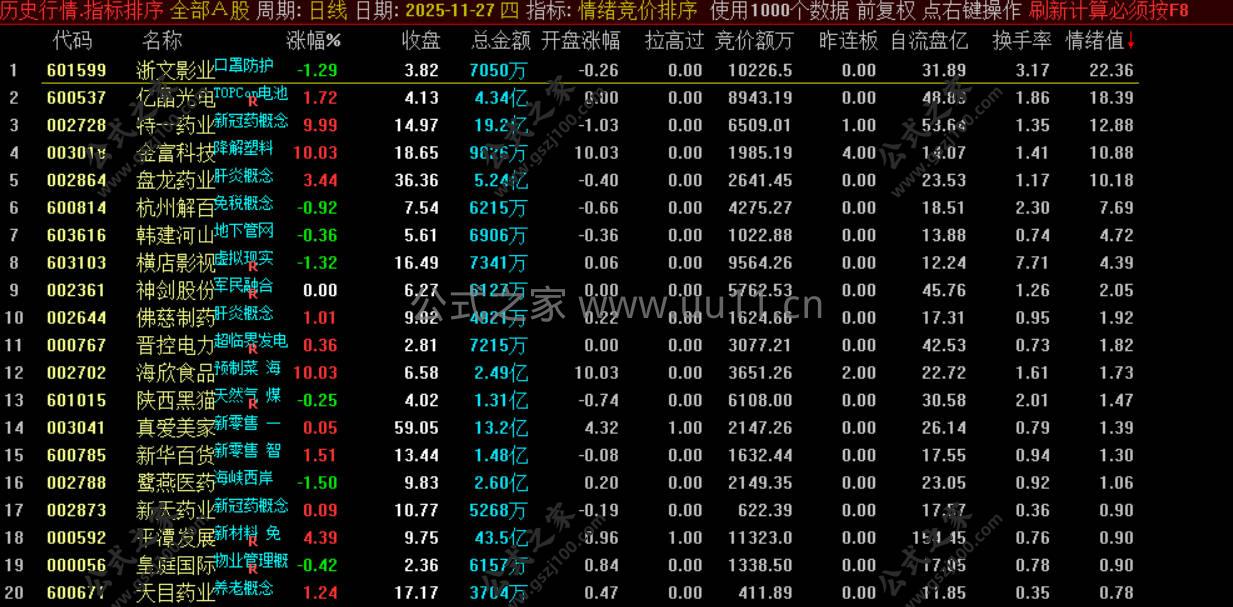Click 使用1000个数据 setting
This screenshot has height=607, width=1233.
click(779, 11)
